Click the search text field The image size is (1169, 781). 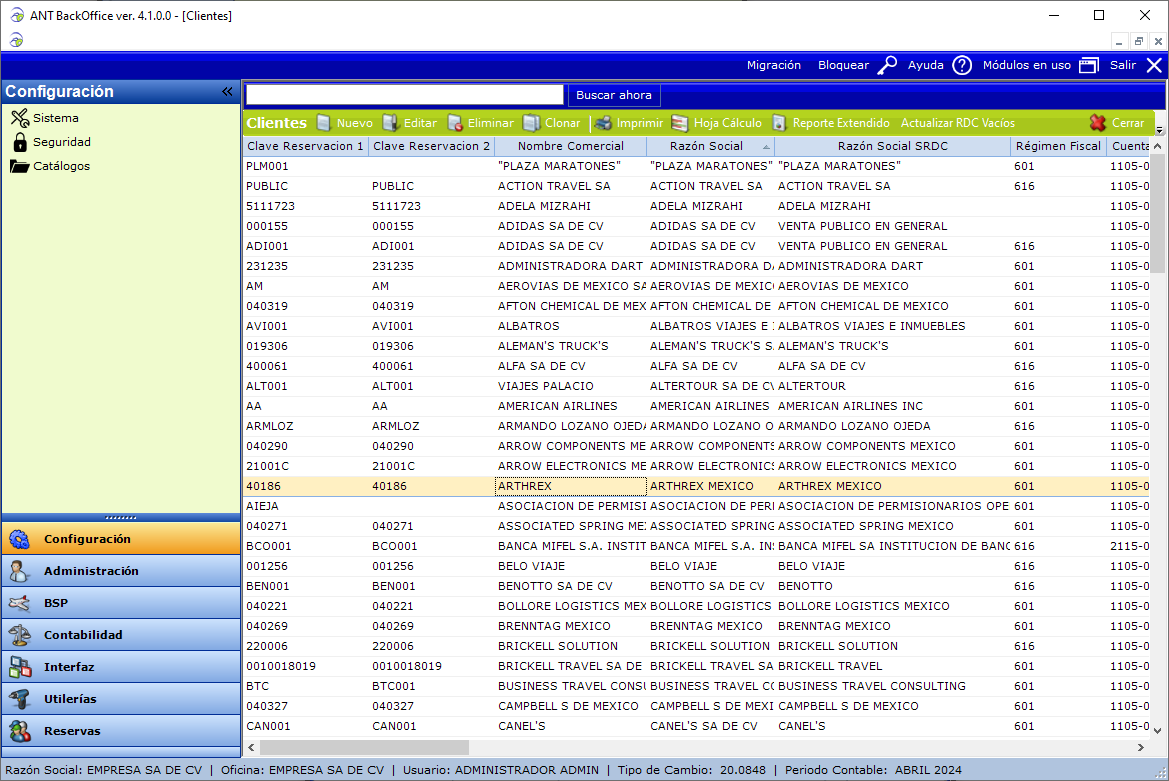[x=405, y=95]
